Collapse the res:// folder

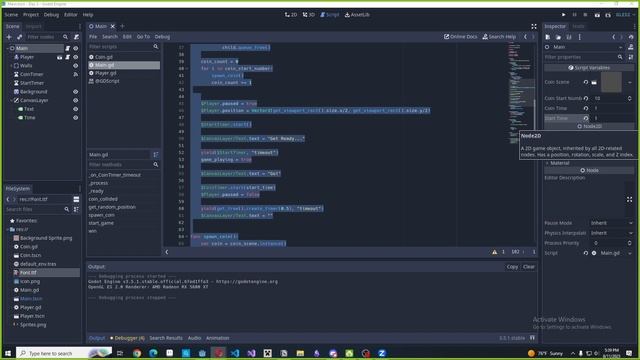(8, 229)
